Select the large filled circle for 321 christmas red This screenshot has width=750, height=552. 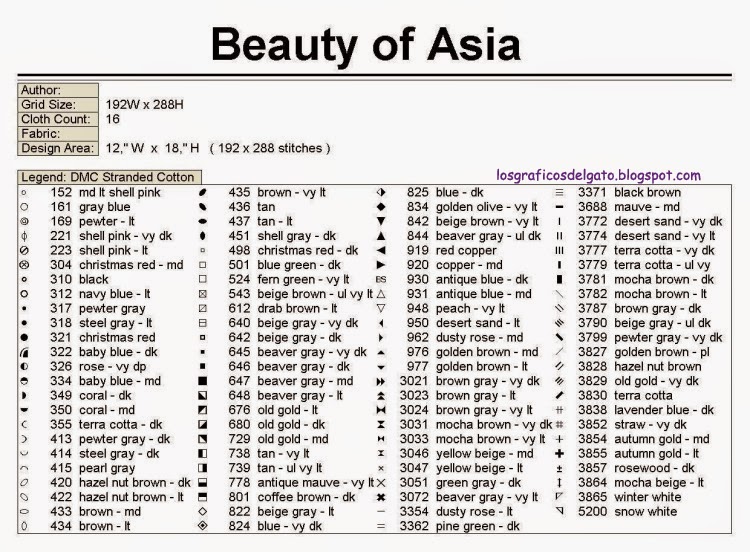coord(24,337)
